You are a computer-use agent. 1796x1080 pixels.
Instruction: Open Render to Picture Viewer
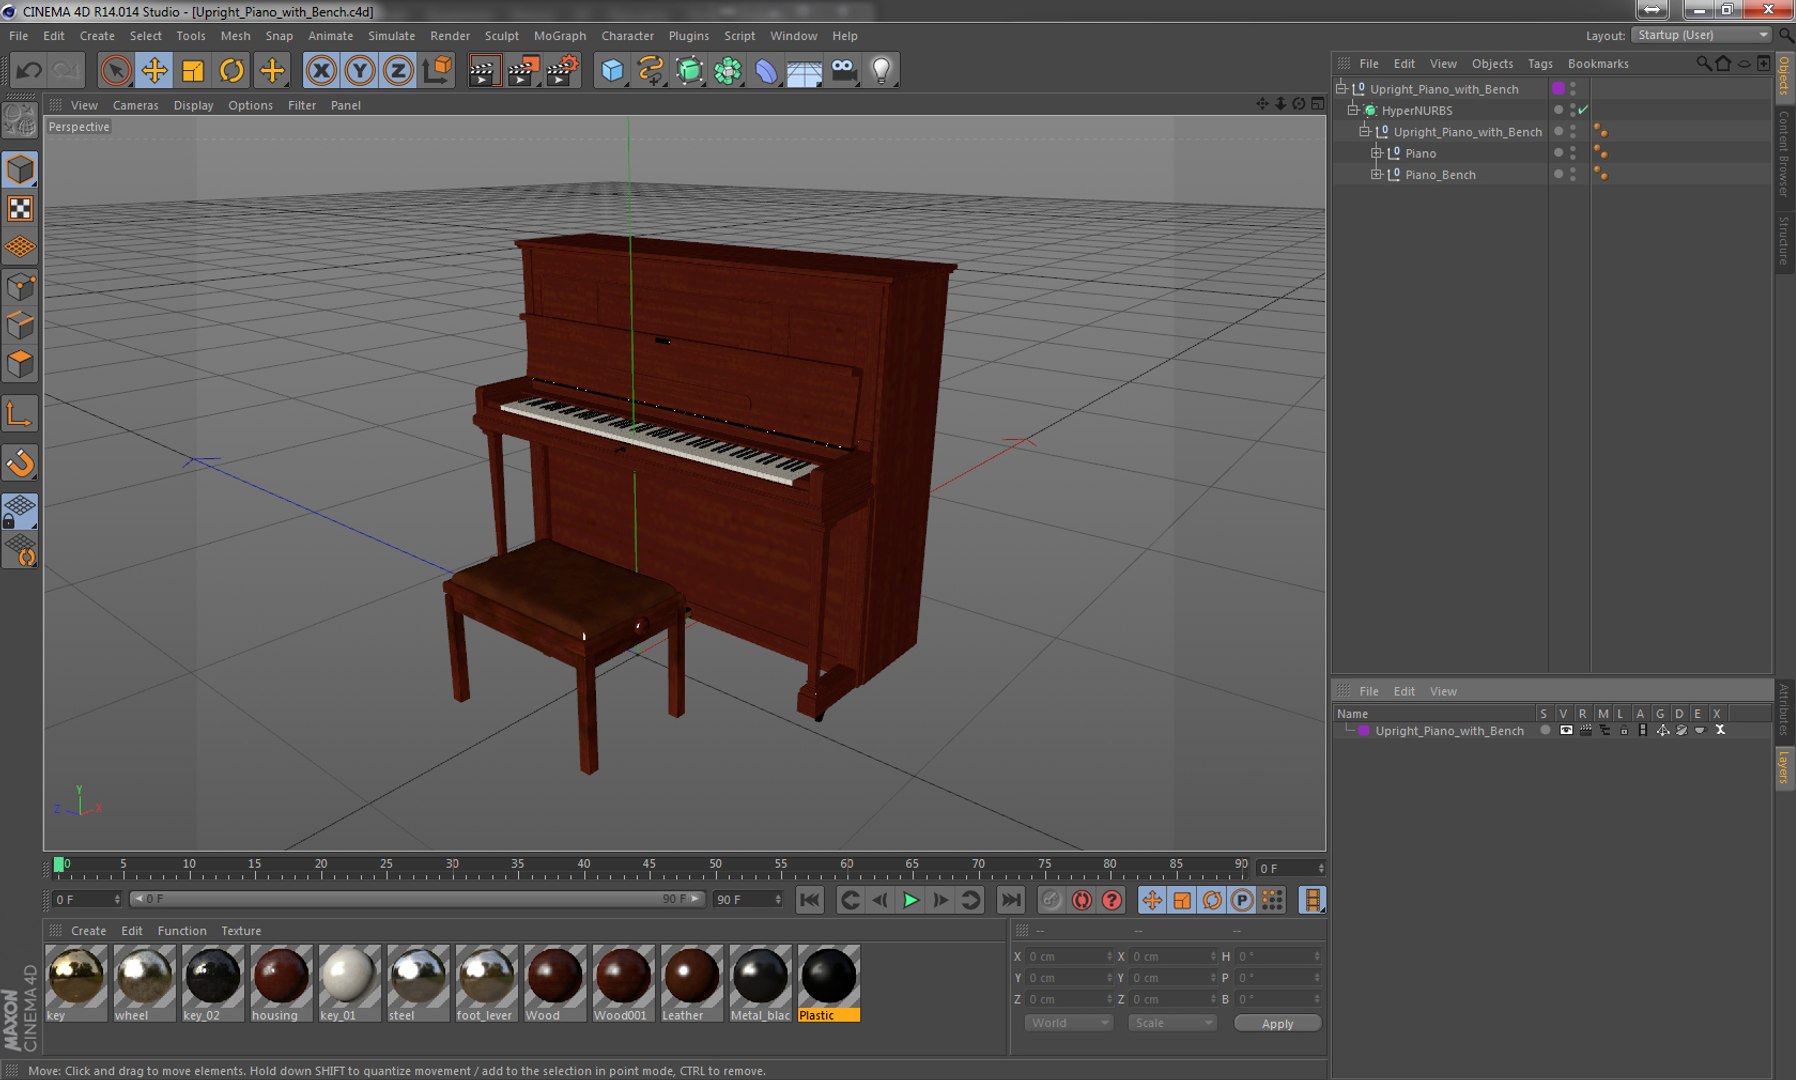pyautogui.click(x=523, y=70)
